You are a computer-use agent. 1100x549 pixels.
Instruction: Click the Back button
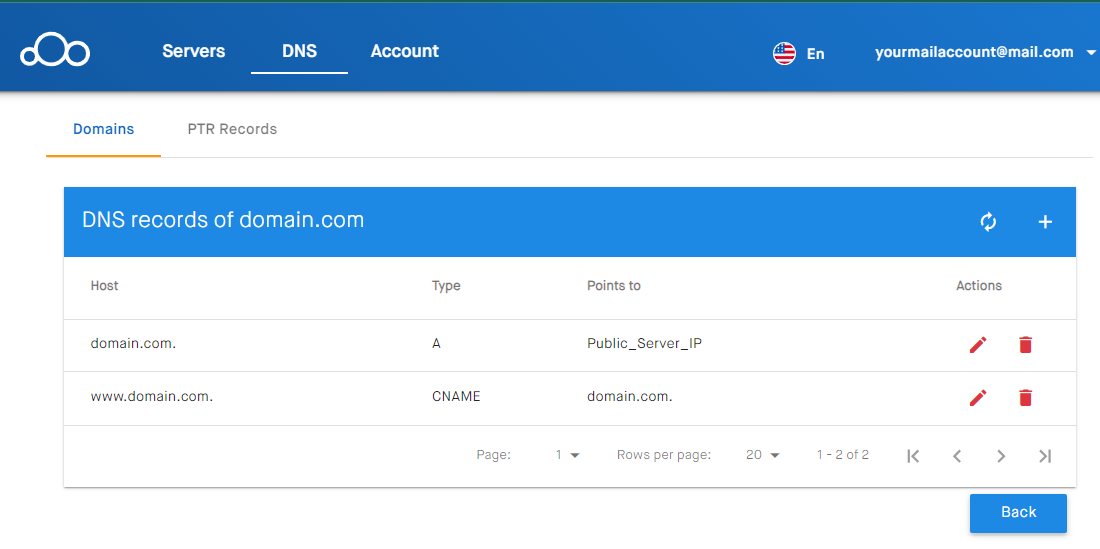[x=1018, y=513]
